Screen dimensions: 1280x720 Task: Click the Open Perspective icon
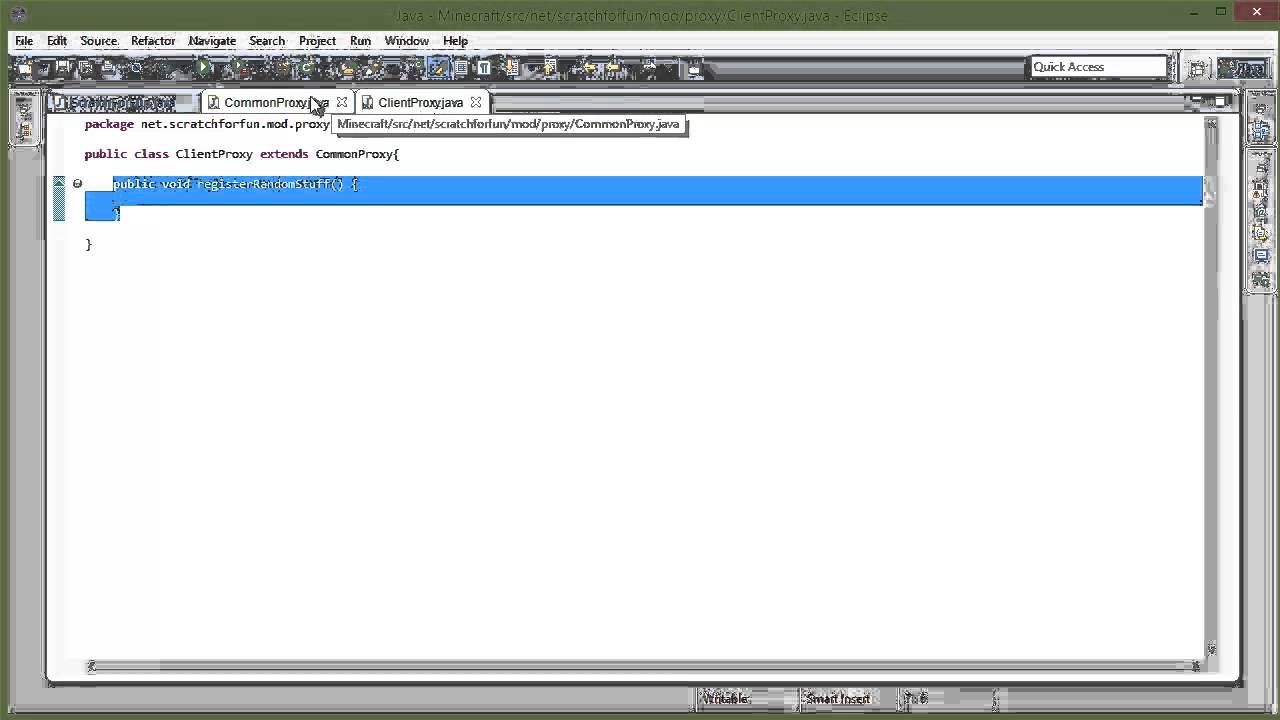[x=1196, y=68]
